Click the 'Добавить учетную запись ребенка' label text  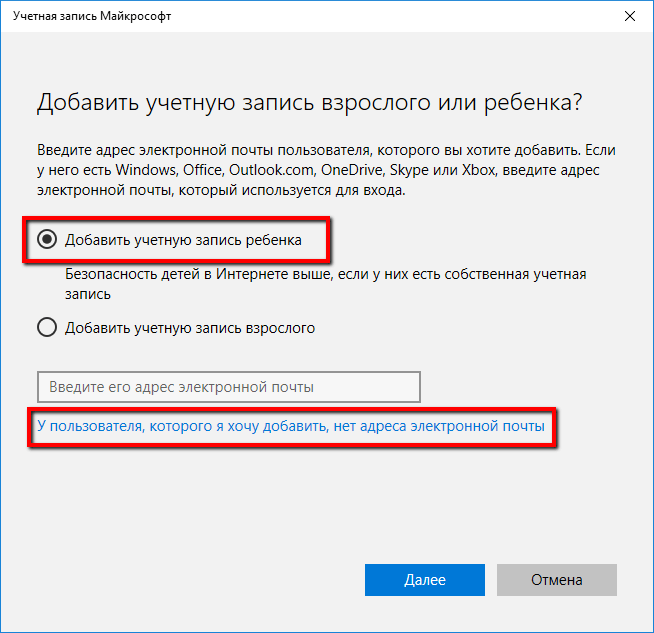183,240
